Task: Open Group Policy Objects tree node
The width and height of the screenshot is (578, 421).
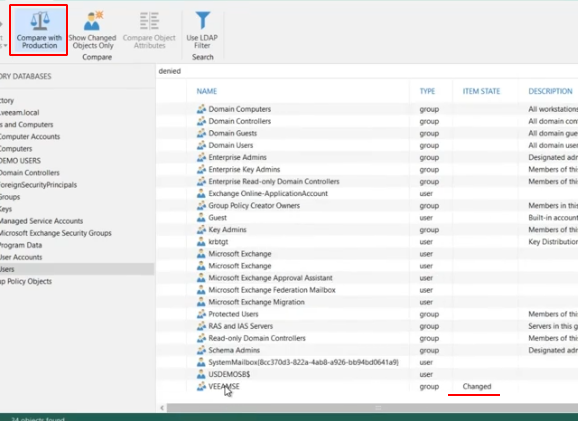Action: click(26, 281)
